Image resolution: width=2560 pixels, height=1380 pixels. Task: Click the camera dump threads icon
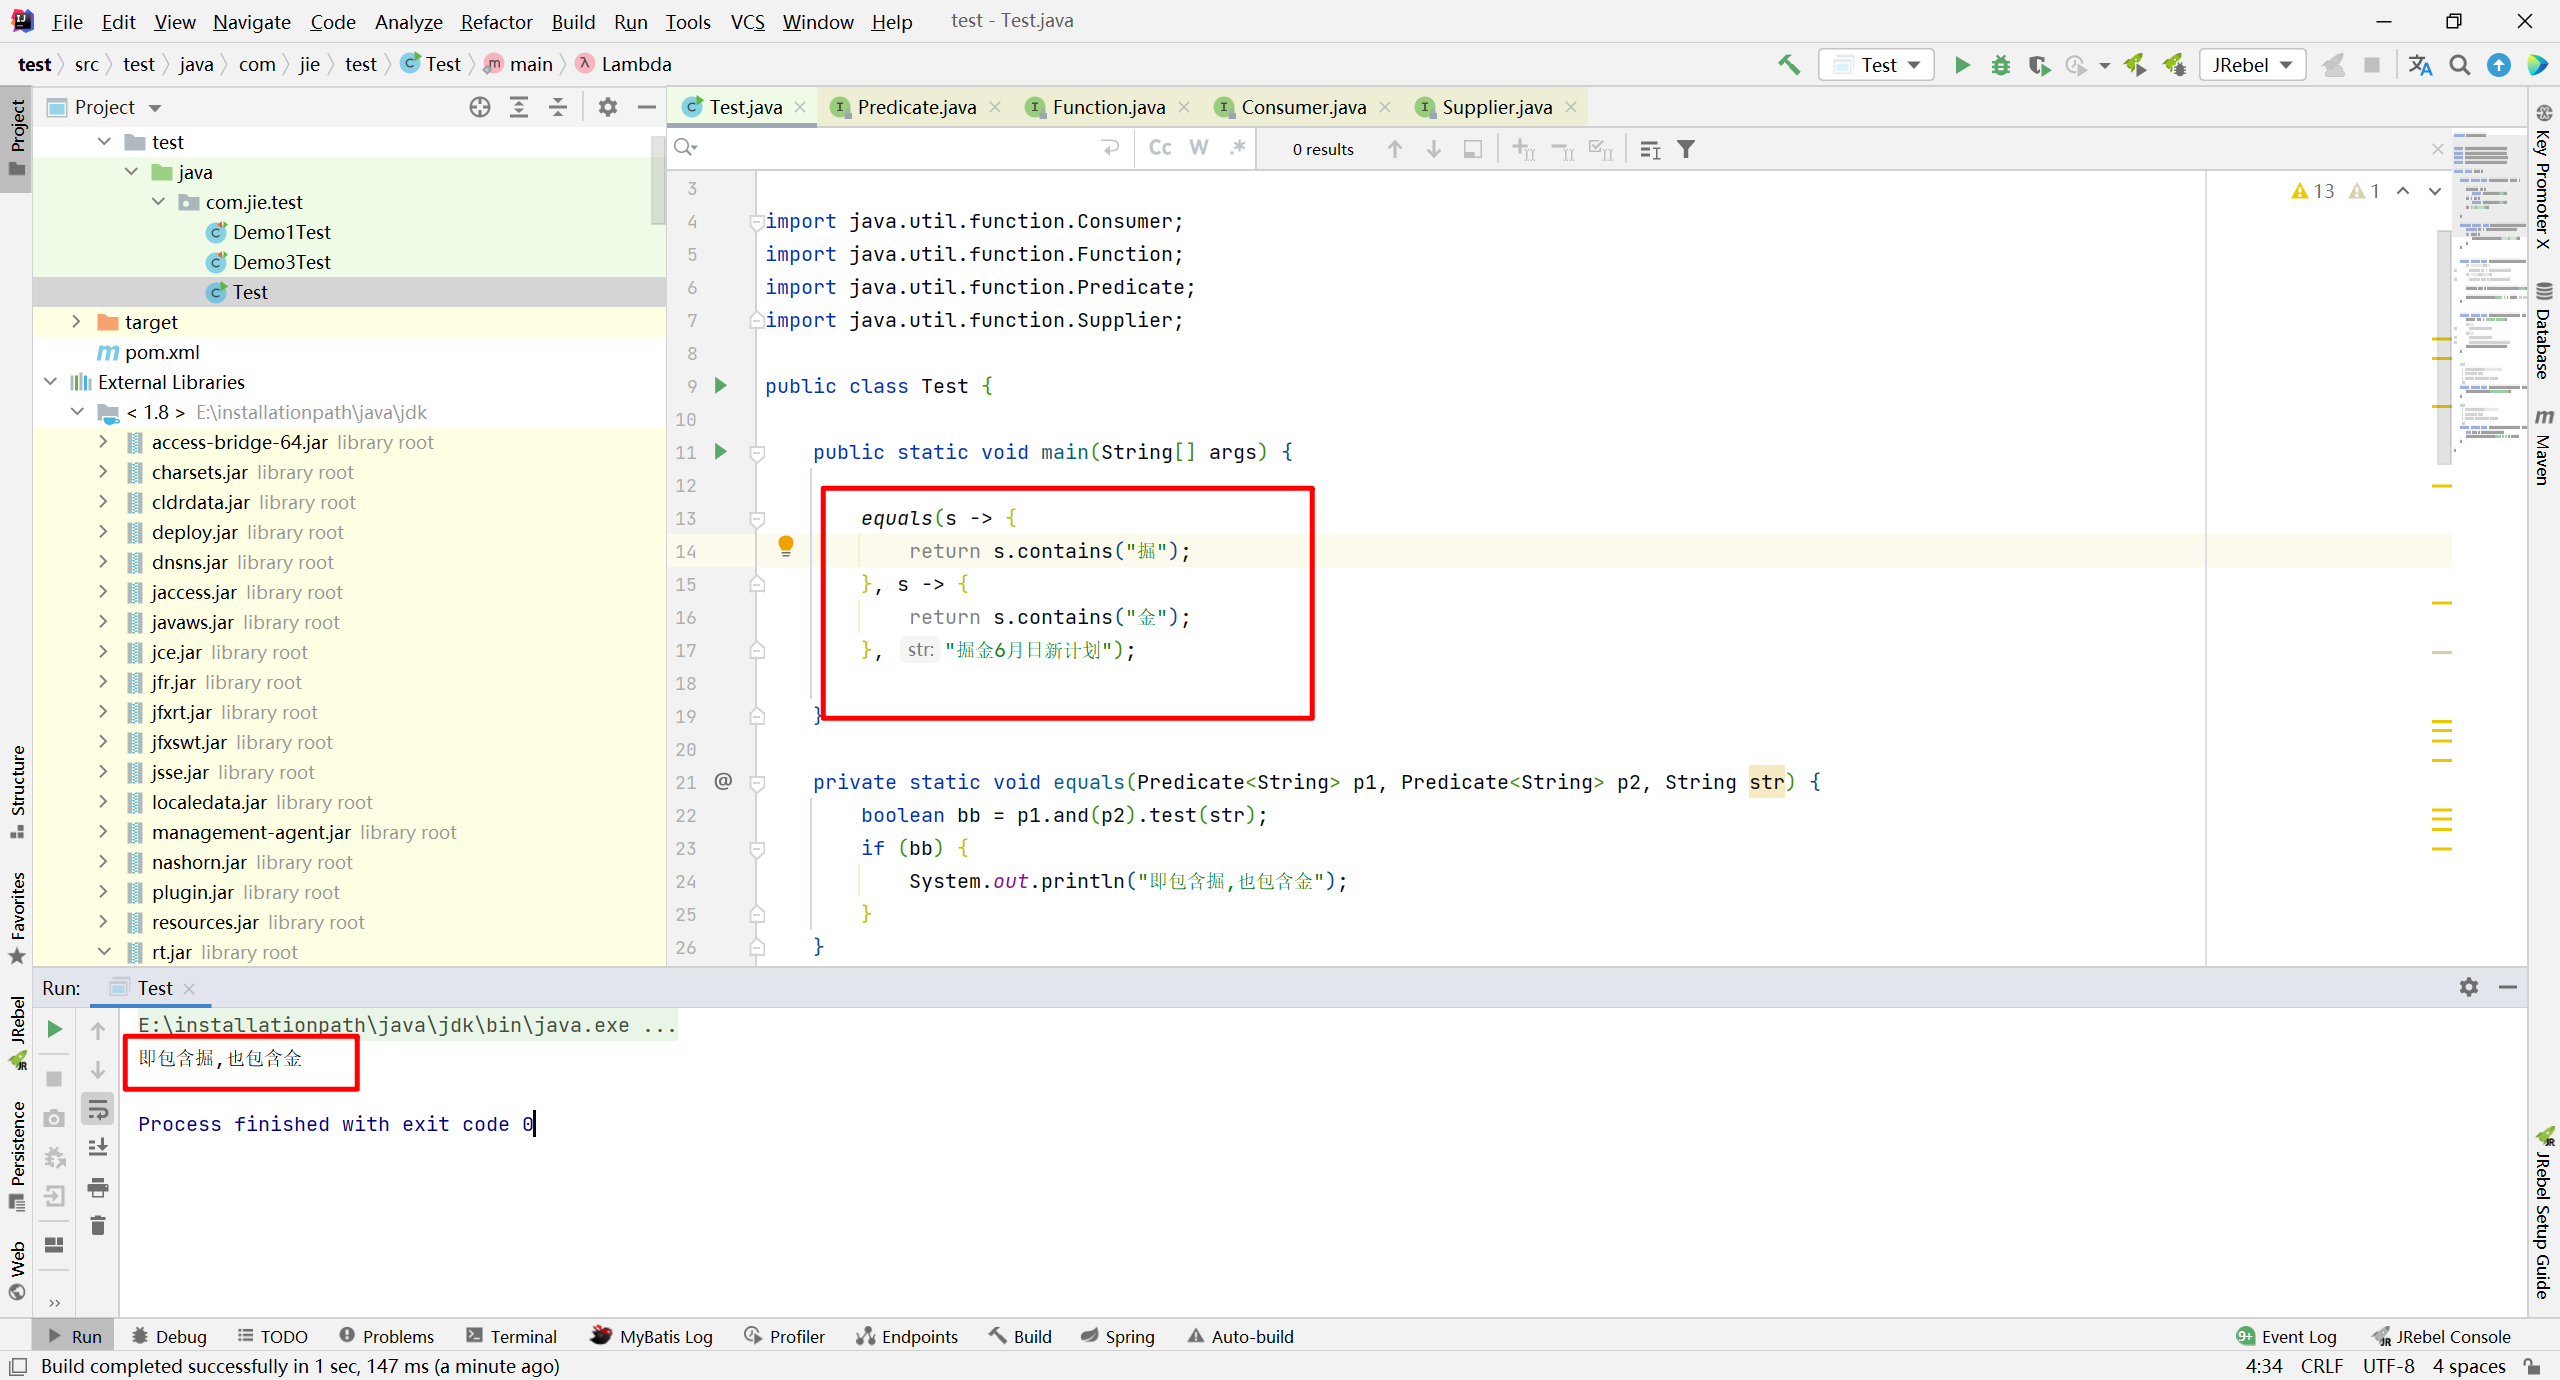point(55,1118)
